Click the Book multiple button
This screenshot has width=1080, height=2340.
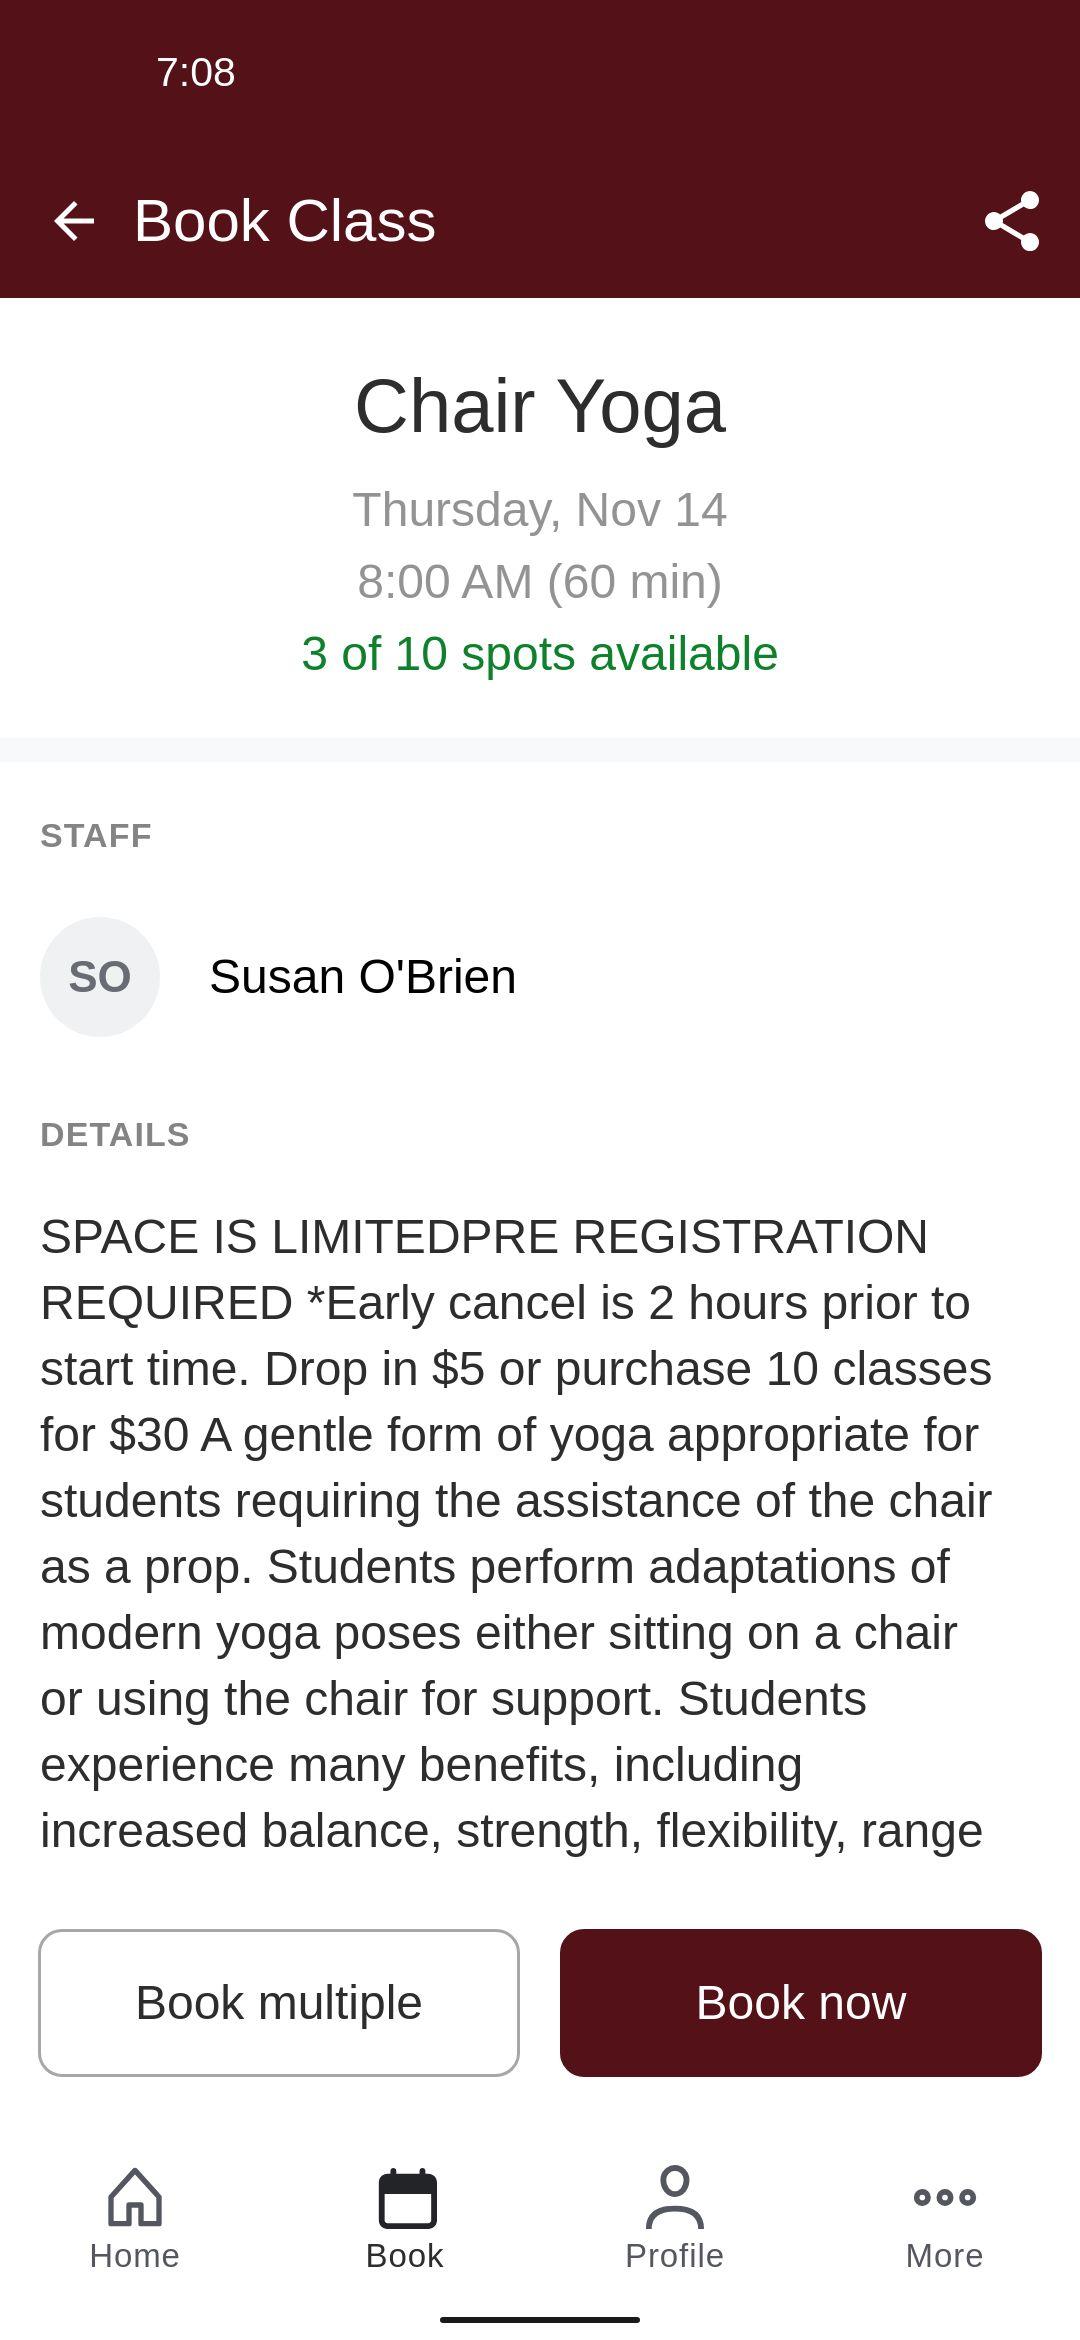click(x=279, y=2003)
